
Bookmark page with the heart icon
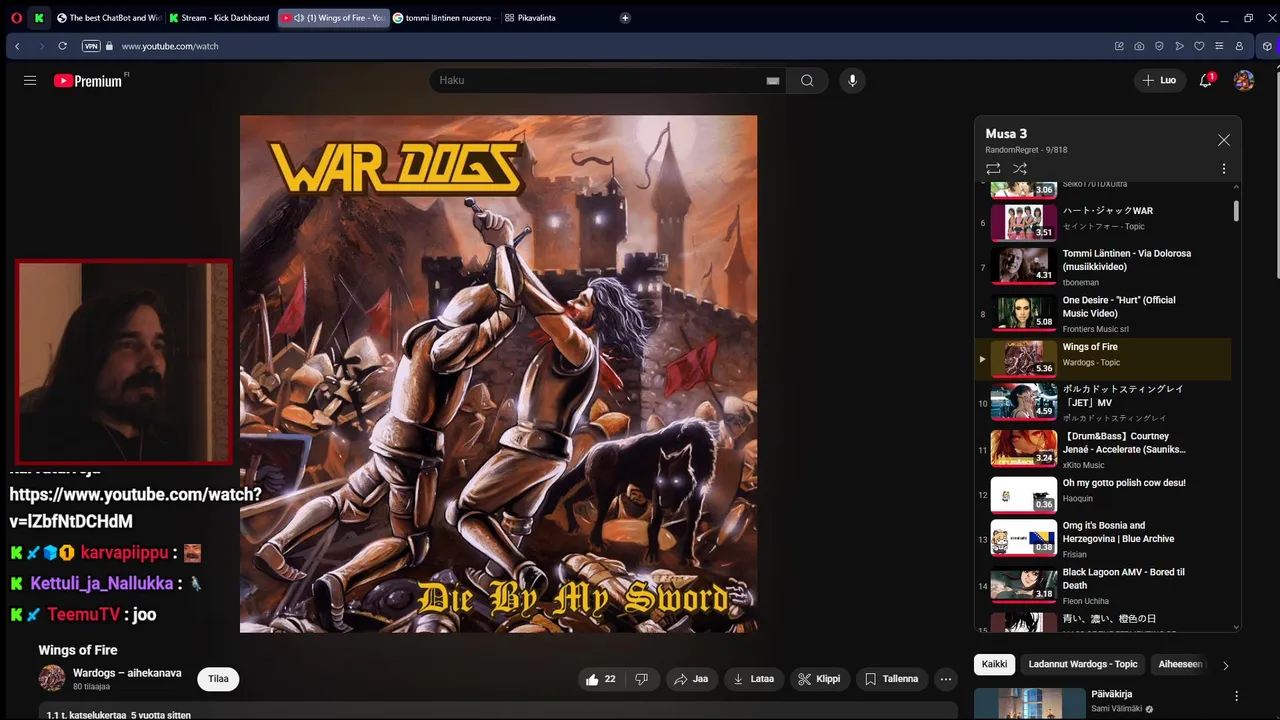pyautogui.click(x=1199, y=46)
